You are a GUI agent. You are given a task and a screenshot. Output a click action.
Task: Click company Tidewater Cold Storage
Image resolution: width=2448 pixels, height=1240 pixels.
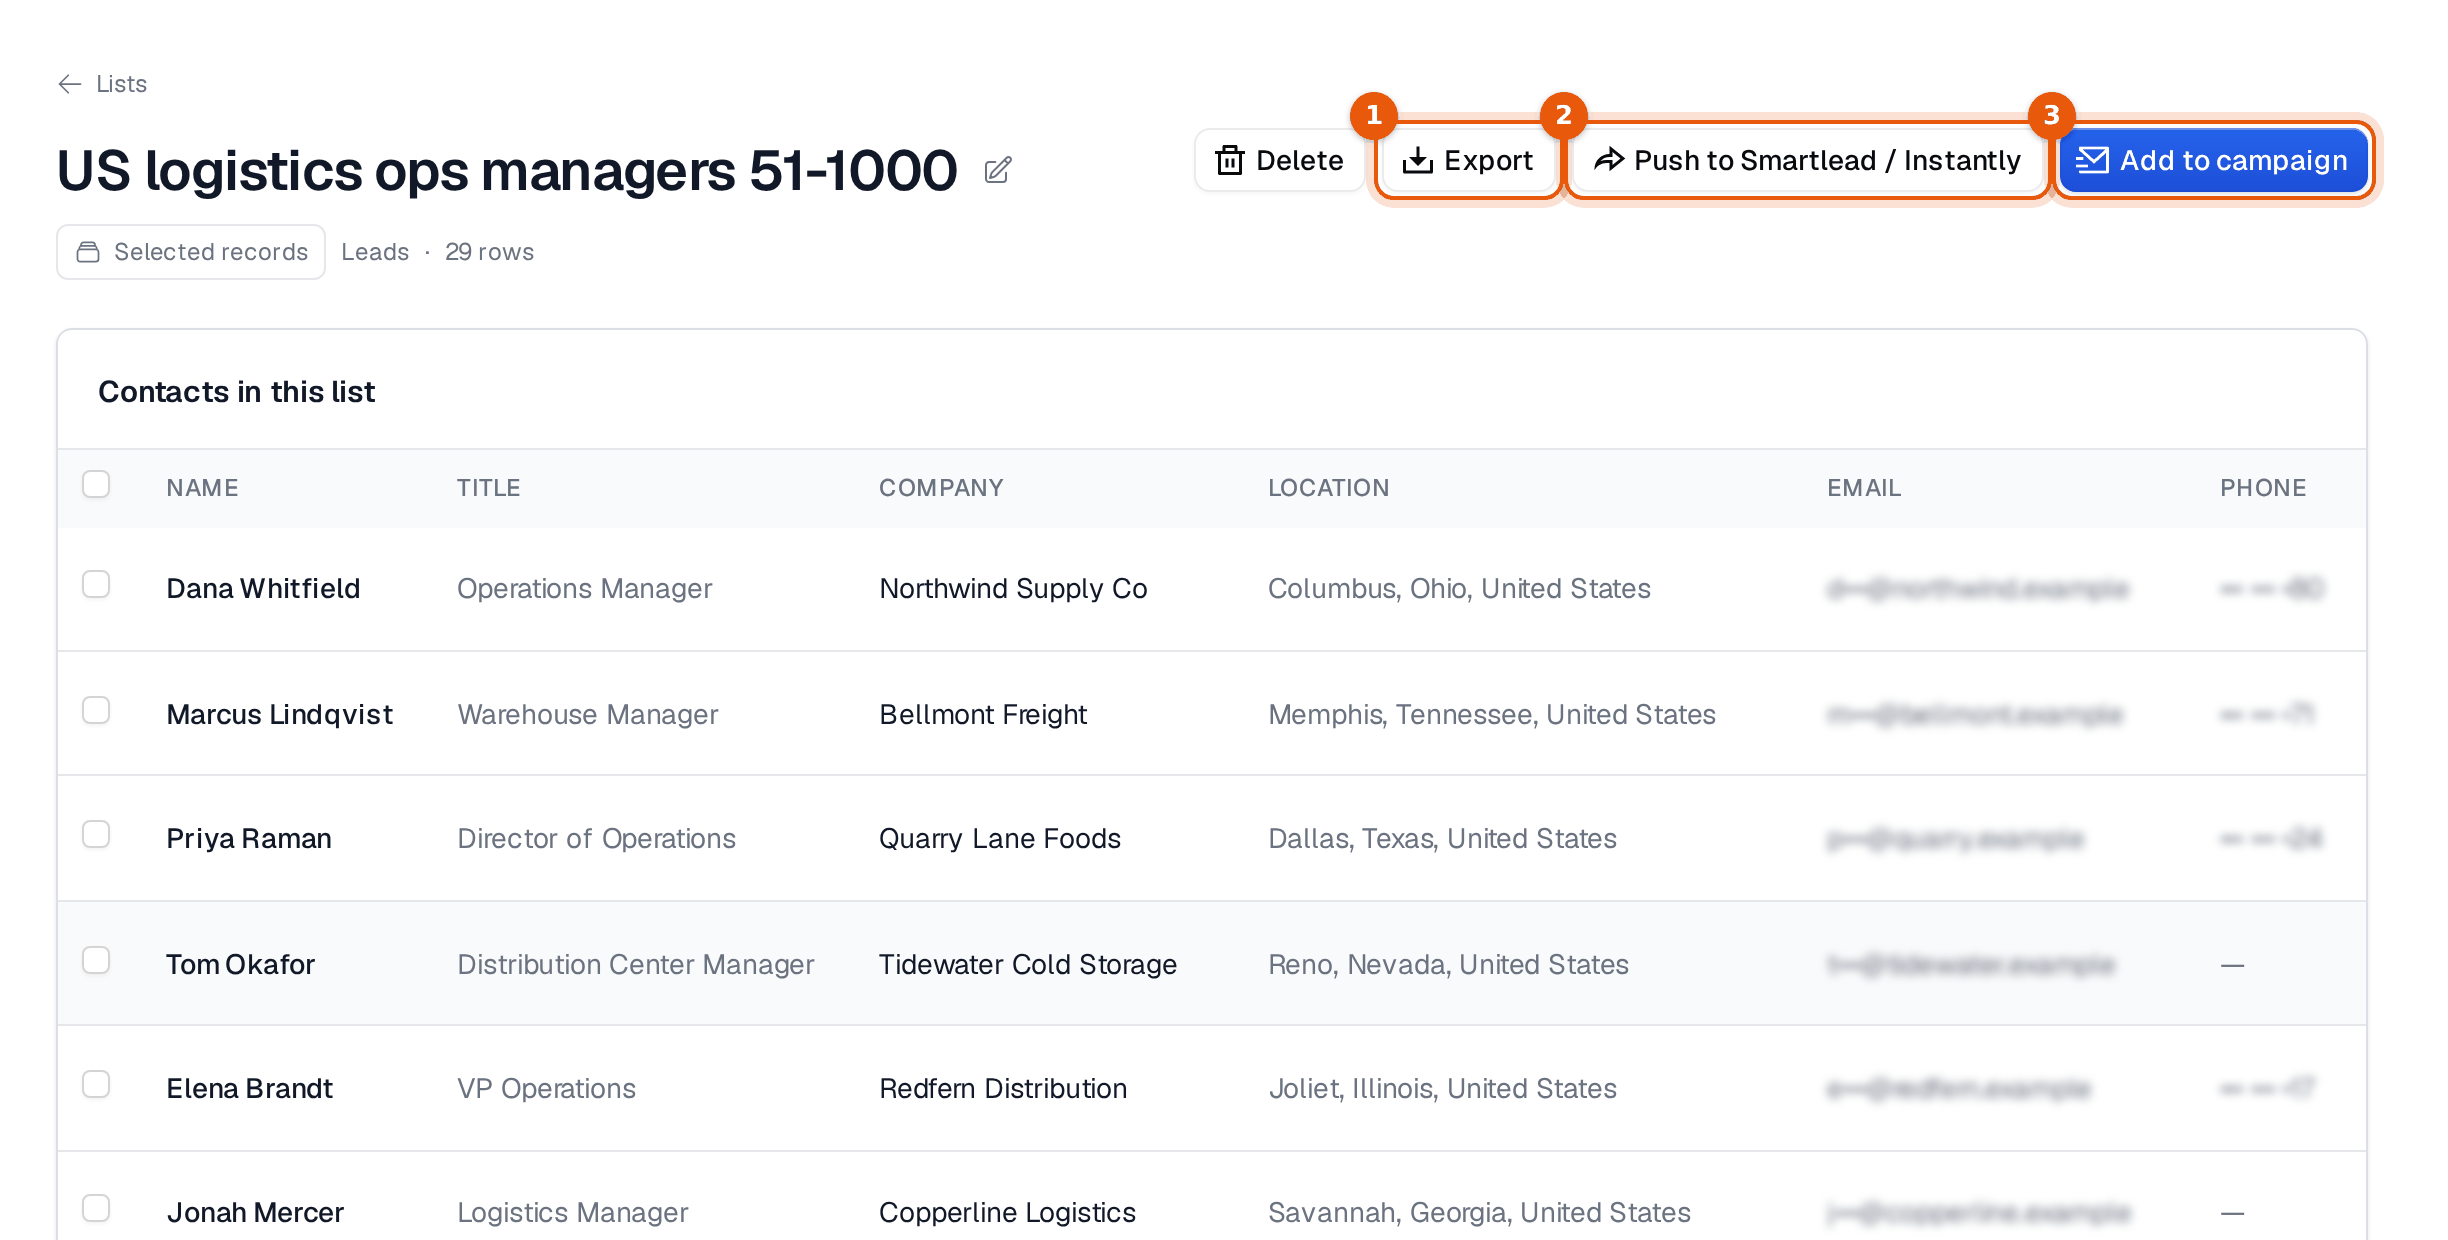[x=1028, y=965]
